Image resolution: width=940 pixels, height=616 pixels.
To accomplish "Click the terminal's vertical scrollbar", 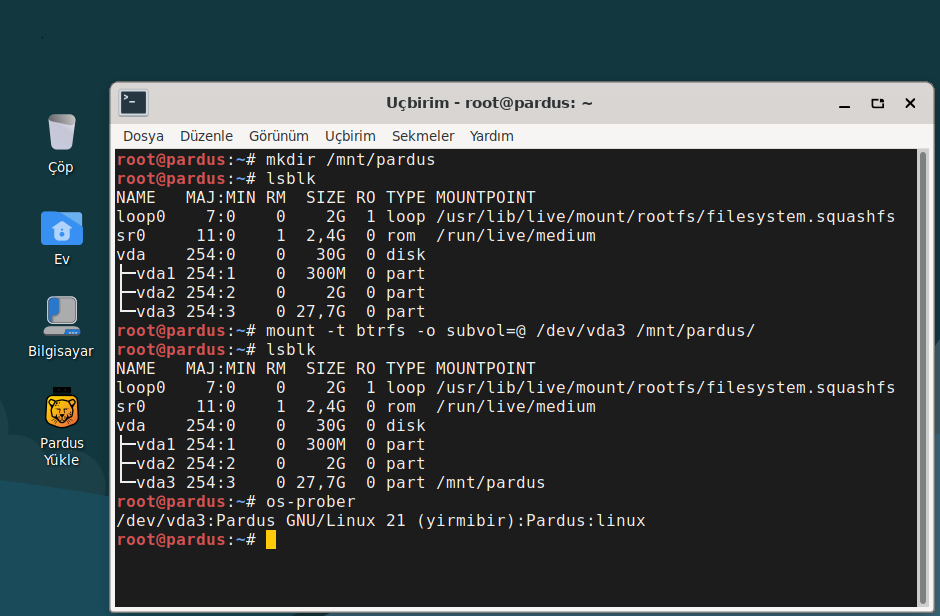I will coord(923,378).
